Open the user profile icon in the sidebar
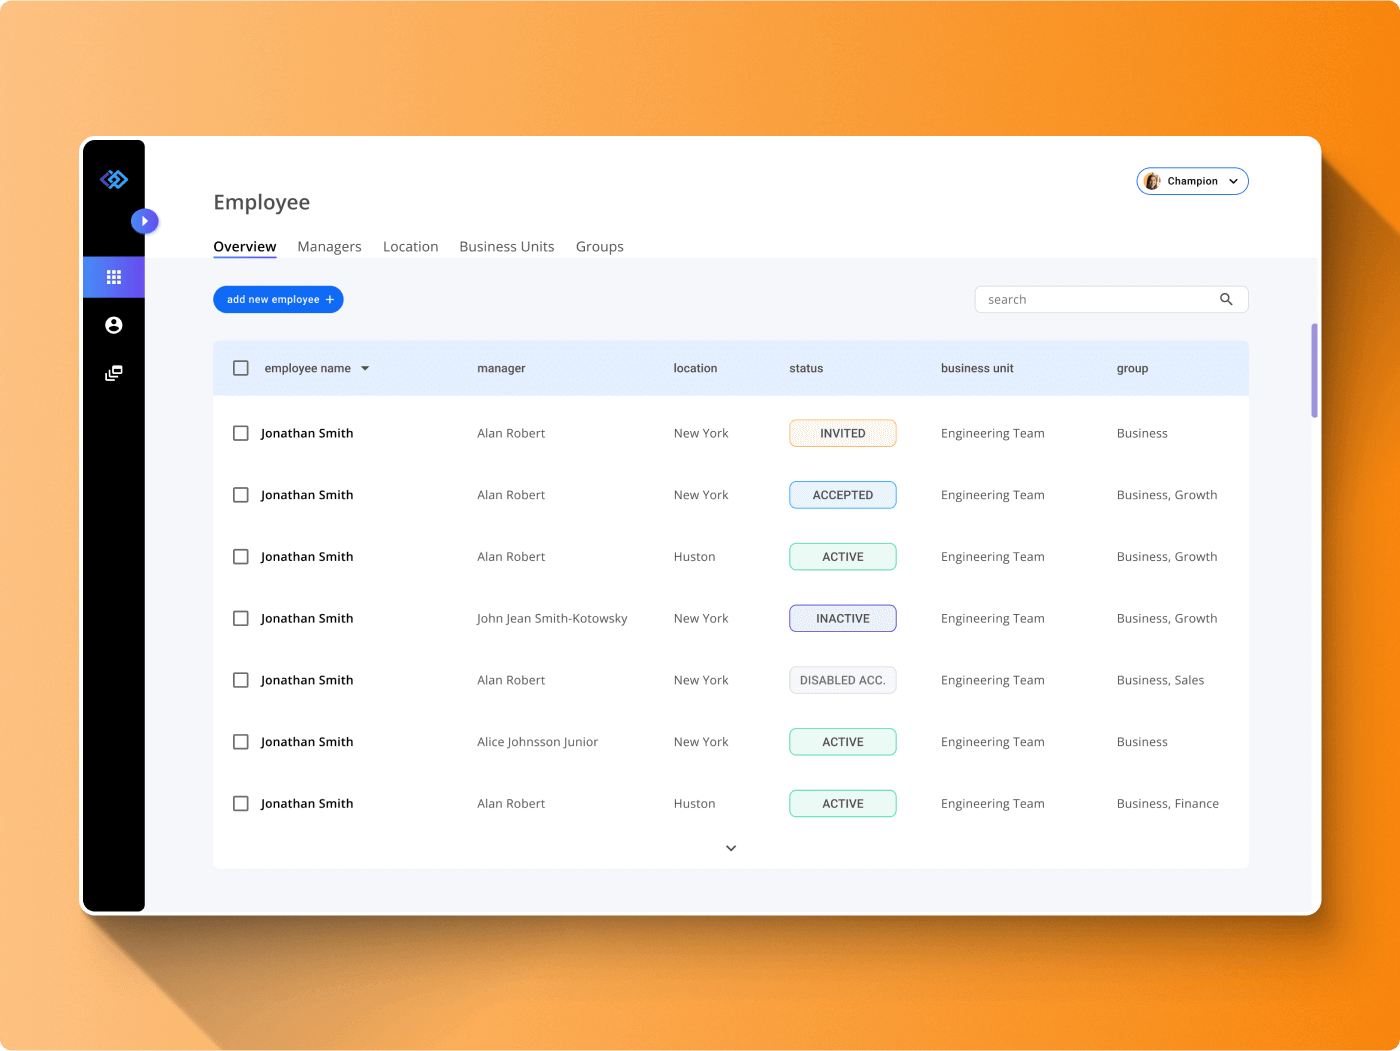 click(x=114, y=325)
